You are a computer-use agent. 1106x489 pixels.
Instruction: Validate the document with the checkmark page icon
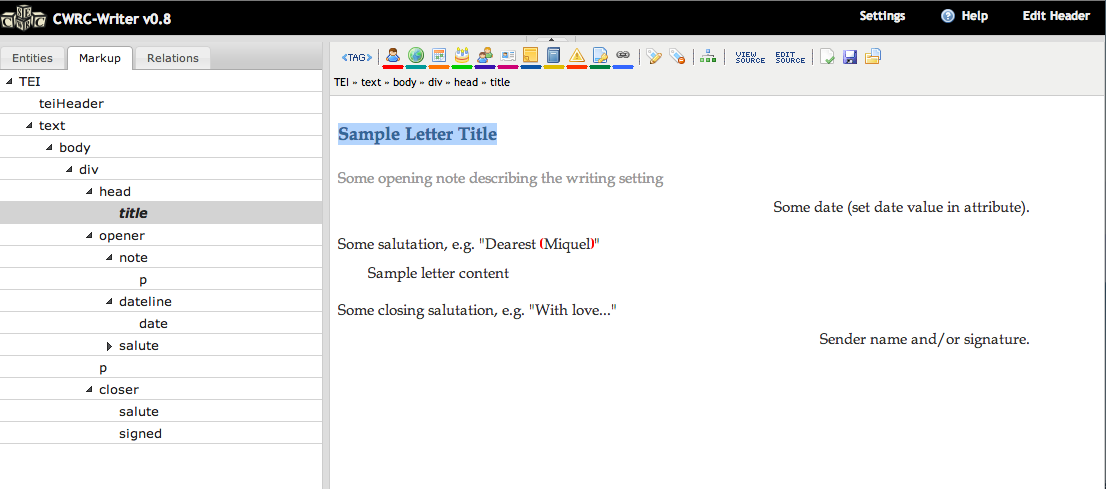coord(827,56)
